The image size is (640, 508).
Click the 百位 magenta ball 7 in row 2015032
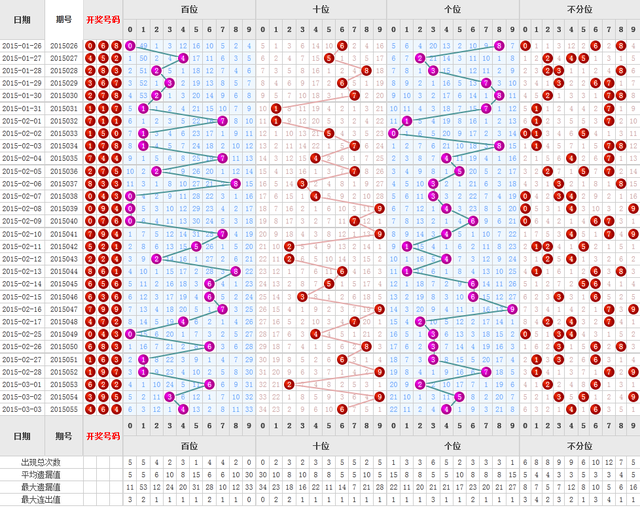point(222,121)
